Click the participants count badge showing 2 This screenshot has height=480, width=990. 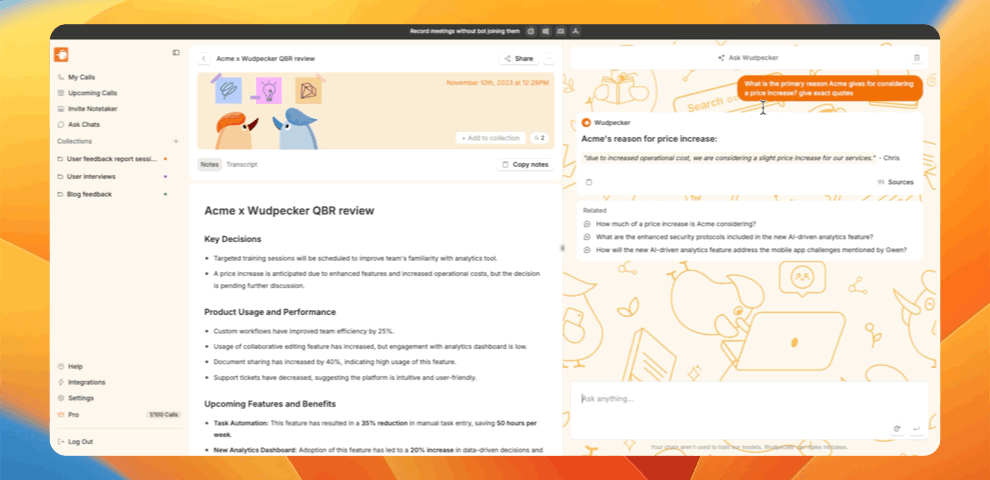point(539,138)
